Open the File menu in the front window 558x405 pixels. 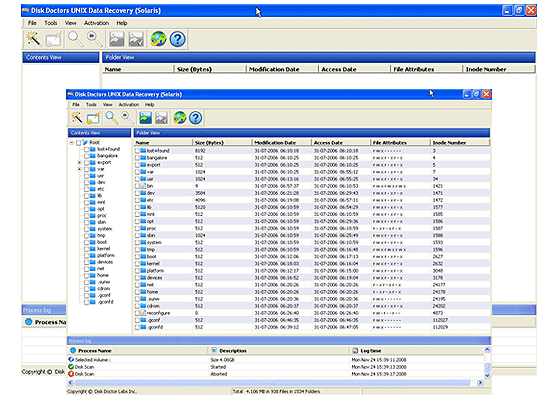(x=76, y=105)
